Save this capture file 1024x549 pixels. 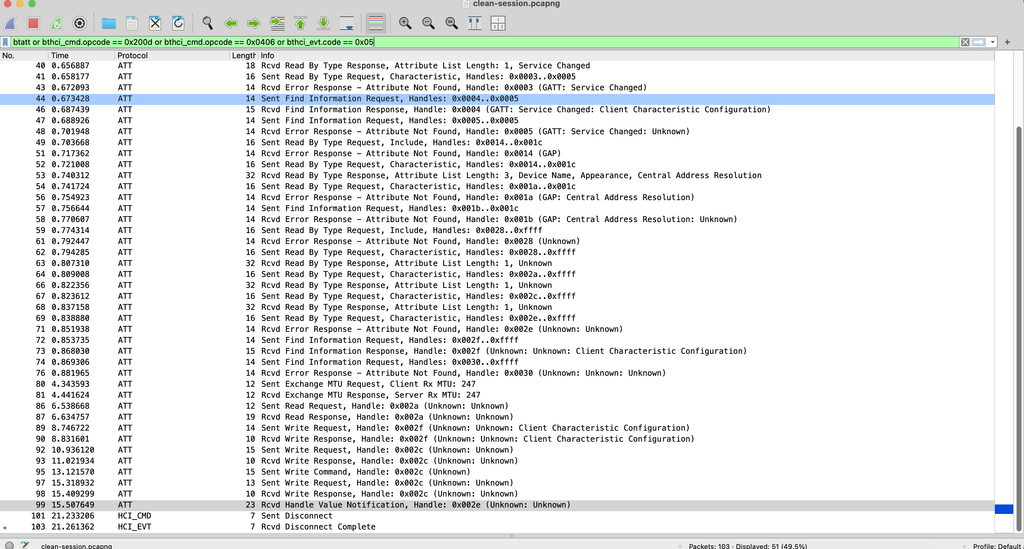pos(132,24)
